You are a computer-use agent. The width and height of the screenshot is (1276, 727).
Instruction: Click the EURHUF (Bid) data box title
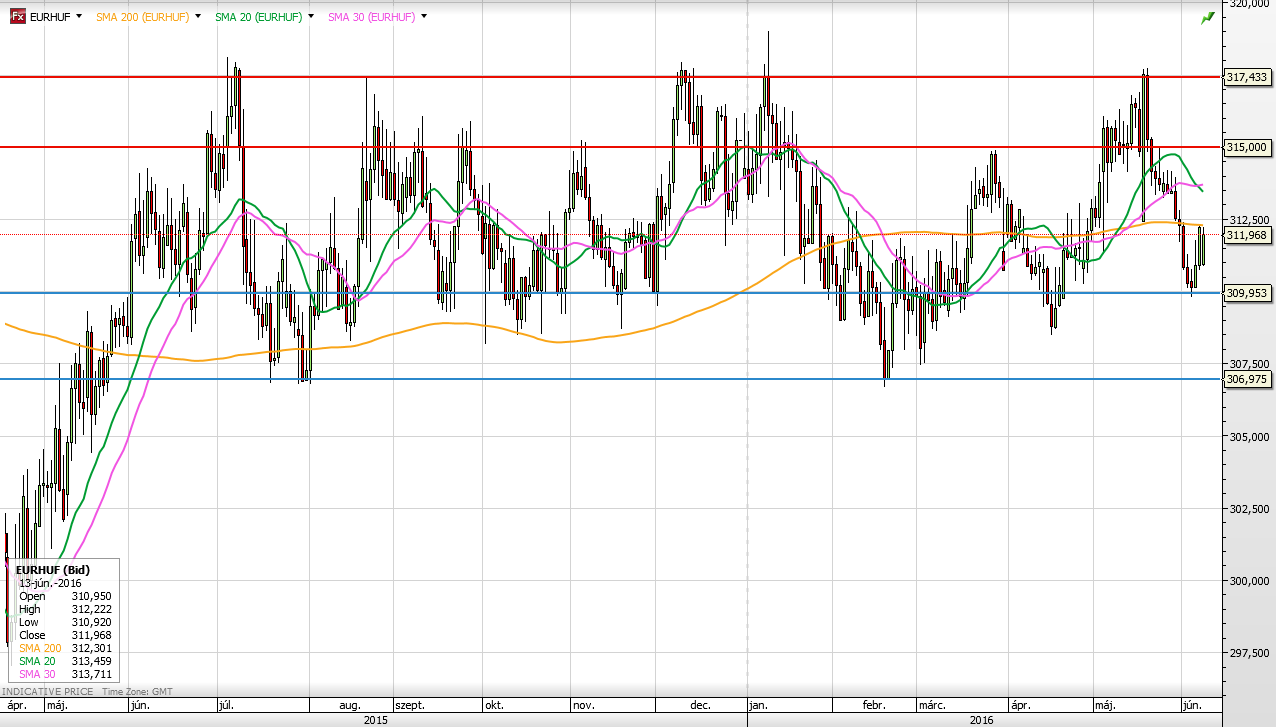pyautogui.click(x=53, y=570)
